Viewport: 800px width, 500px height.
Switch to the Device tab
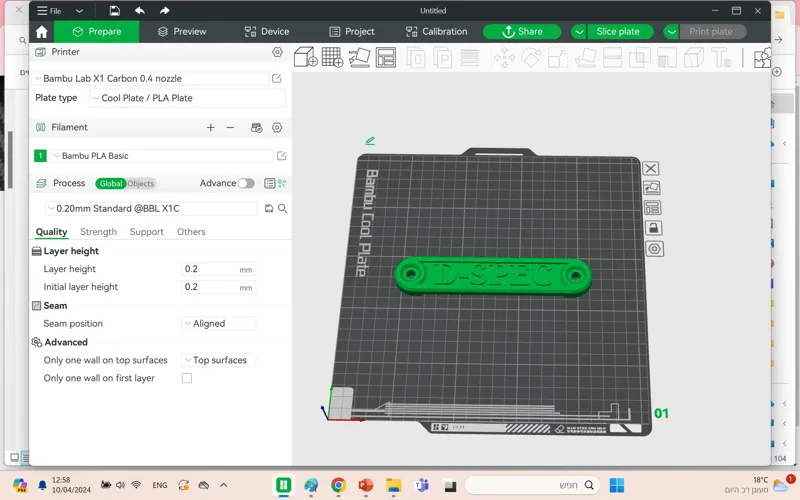pos(267,32)
